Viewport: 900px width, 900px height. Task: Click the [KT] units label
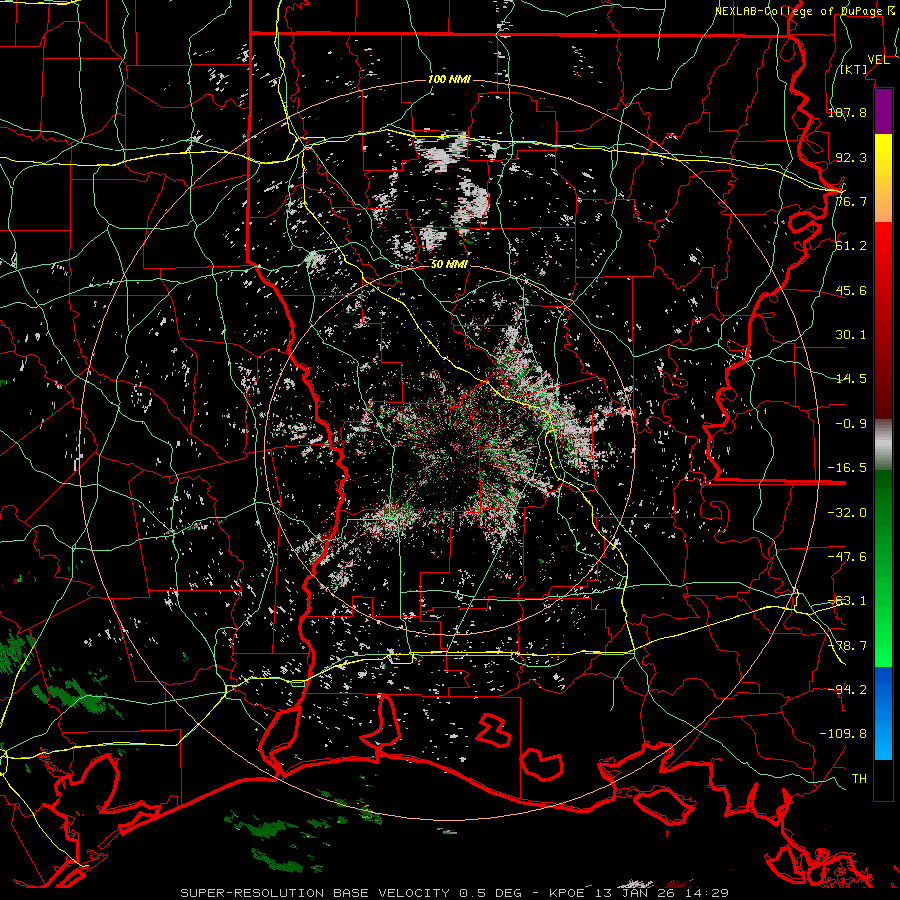point(854,69)
